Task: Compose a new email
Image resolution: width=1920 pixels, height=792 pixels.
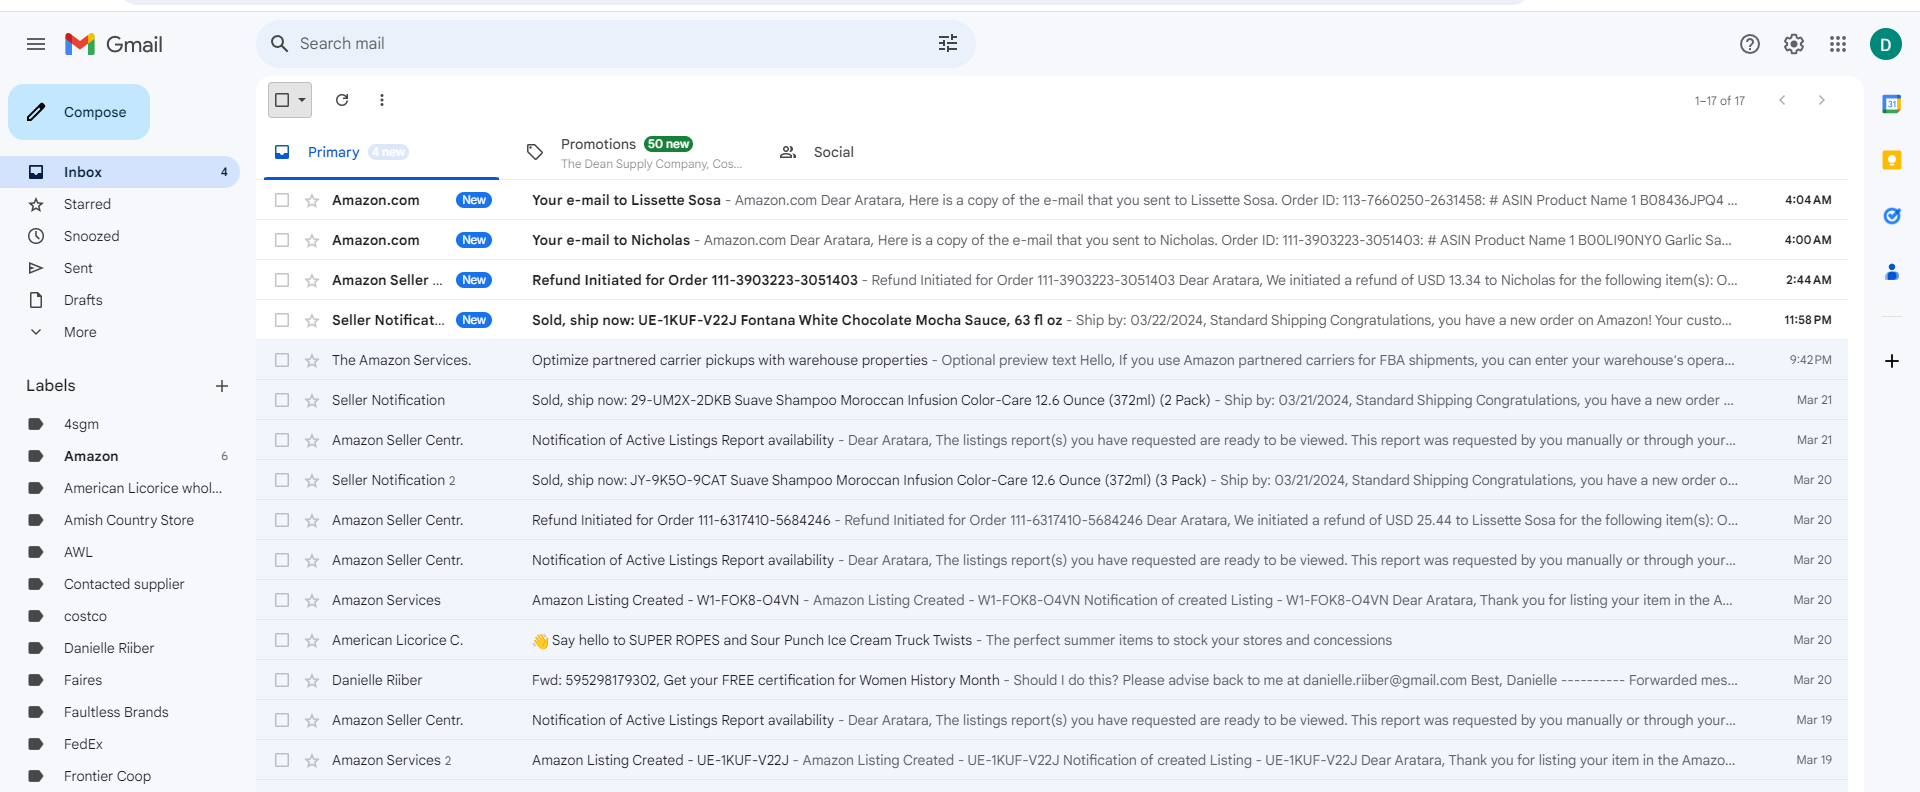Action: (79, 112)
